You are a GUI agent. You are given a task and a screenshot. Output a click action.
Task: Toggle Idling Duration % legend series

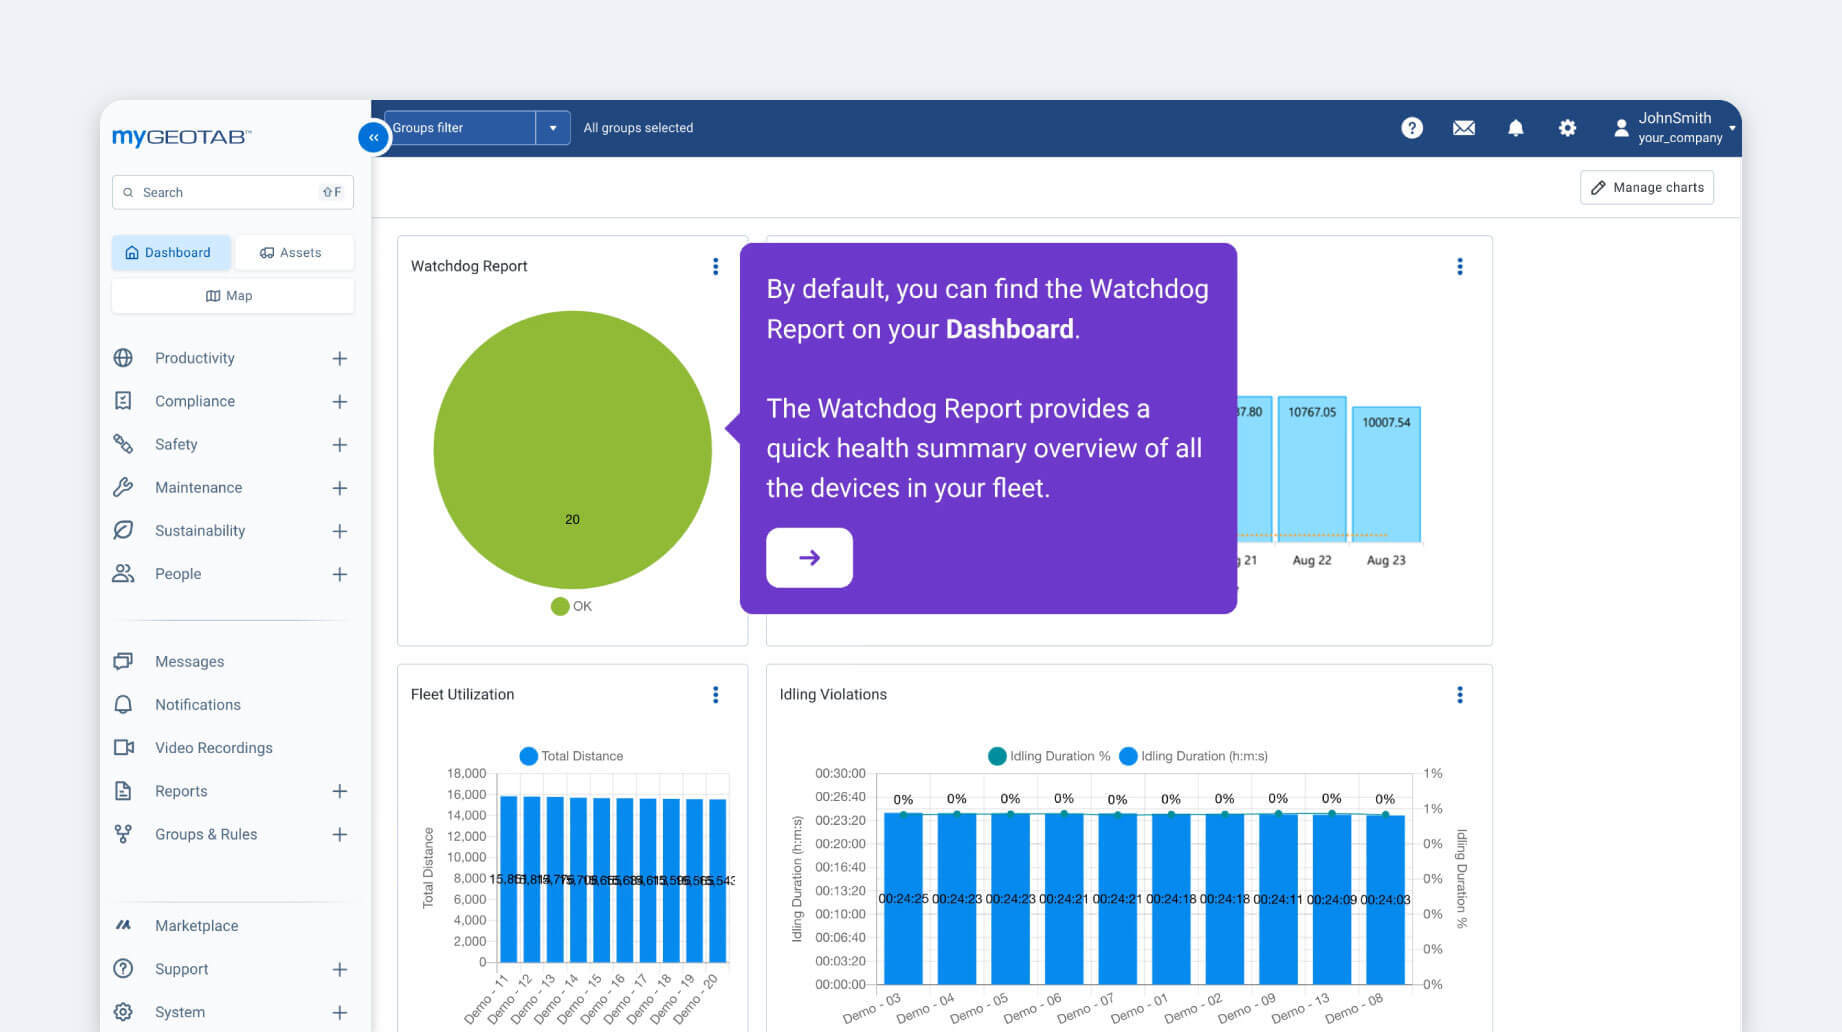1048,756
